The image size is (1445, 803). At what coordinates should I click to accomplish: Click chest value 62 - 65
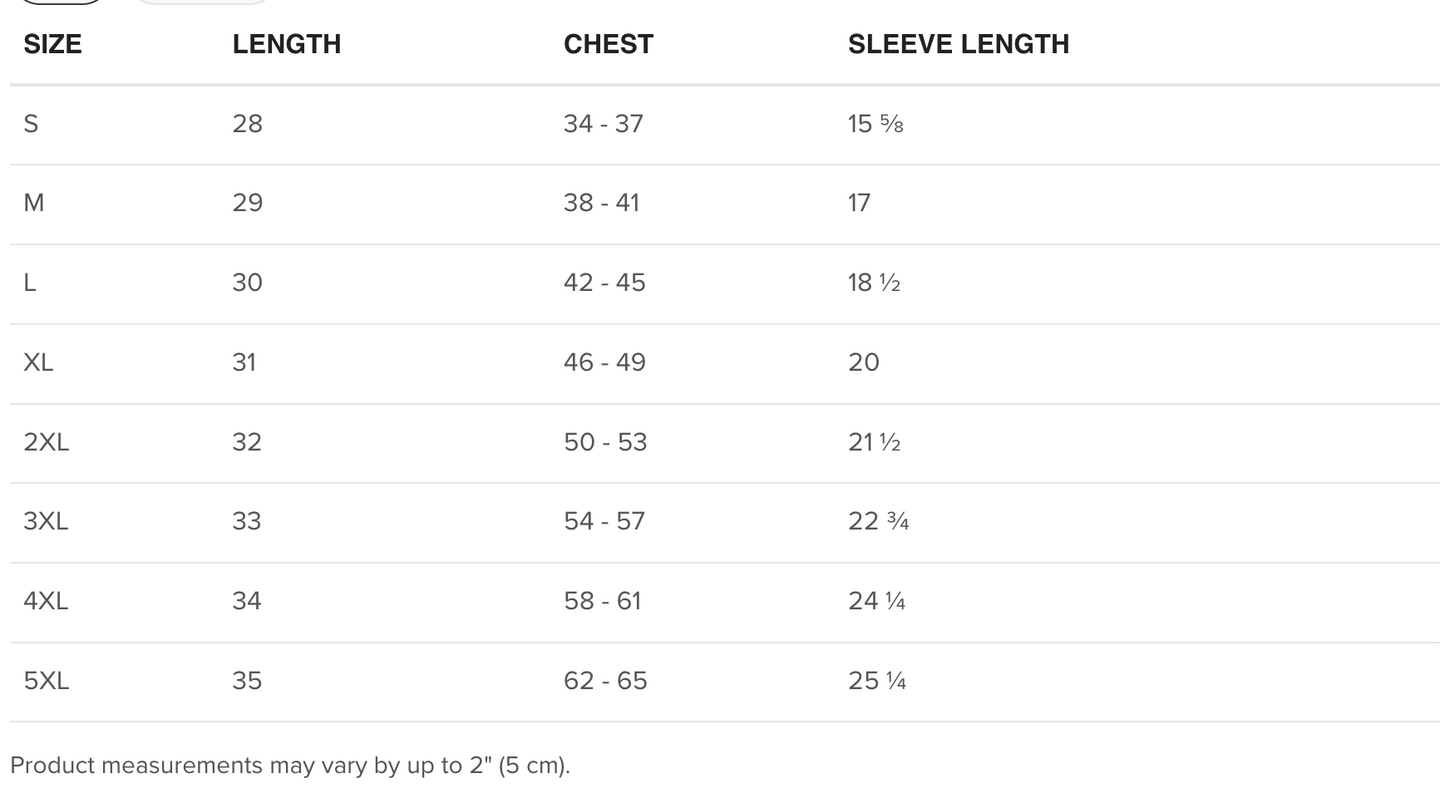[605, 681]
